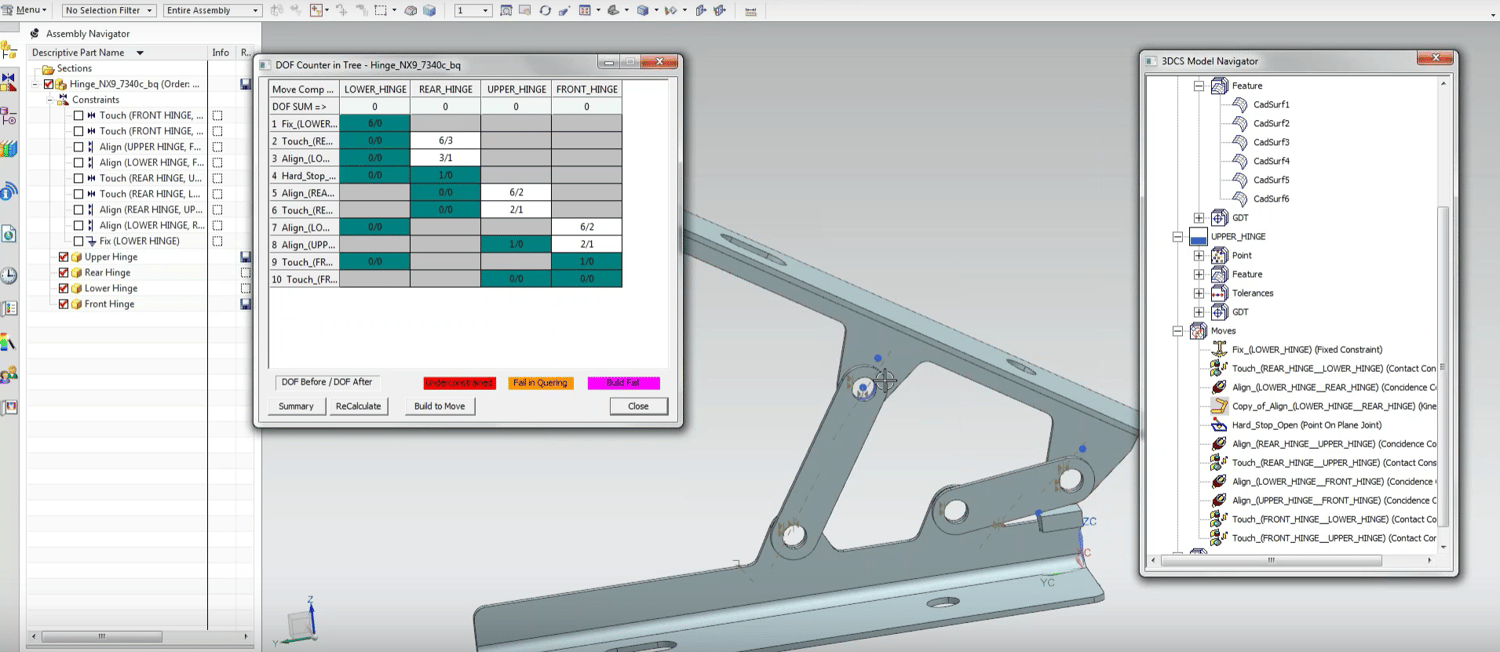Click the Build to Move button
1500x652 pixels.
pos(439,406)
